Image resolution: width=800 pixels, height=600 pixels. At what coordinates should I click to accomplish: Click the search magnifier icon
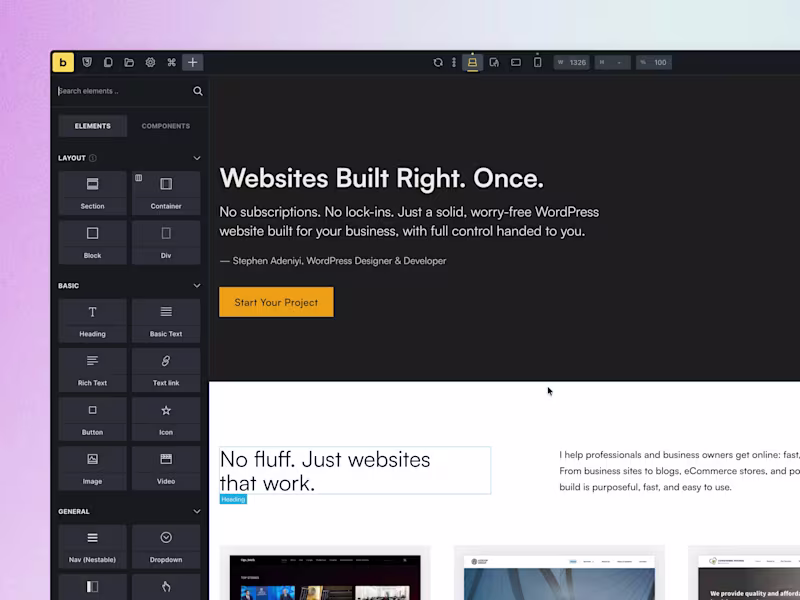(x=198, y=91)
